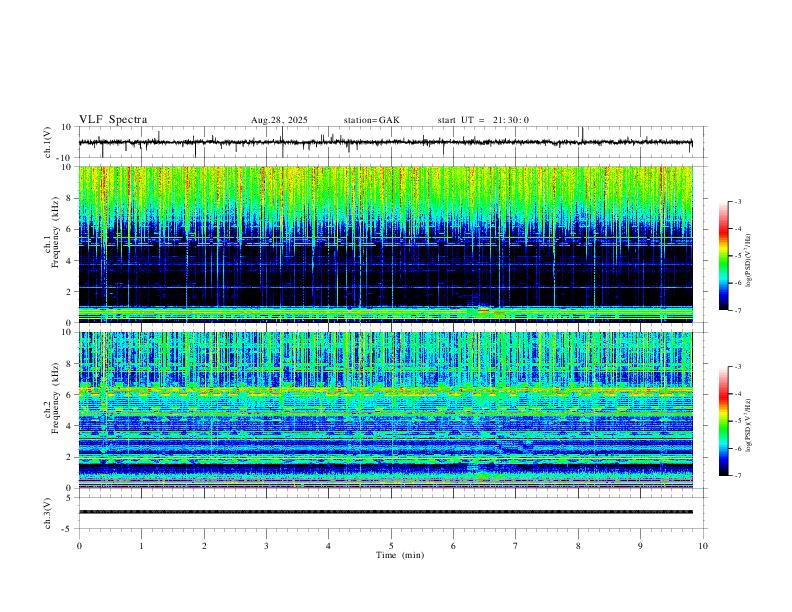Click time axis tick label "6"
The height and width of the screenshot is (612, 792).
pyautogui.click(x=453, y=546)
